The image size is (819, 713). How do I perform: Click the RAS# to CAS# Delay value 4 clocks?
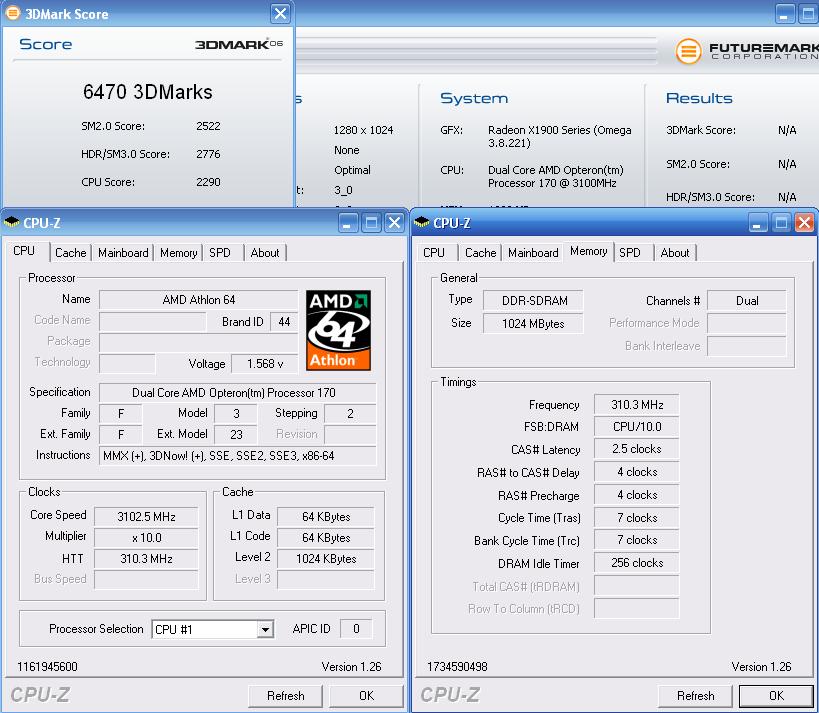pyautogui.click(x=637, y=472)
